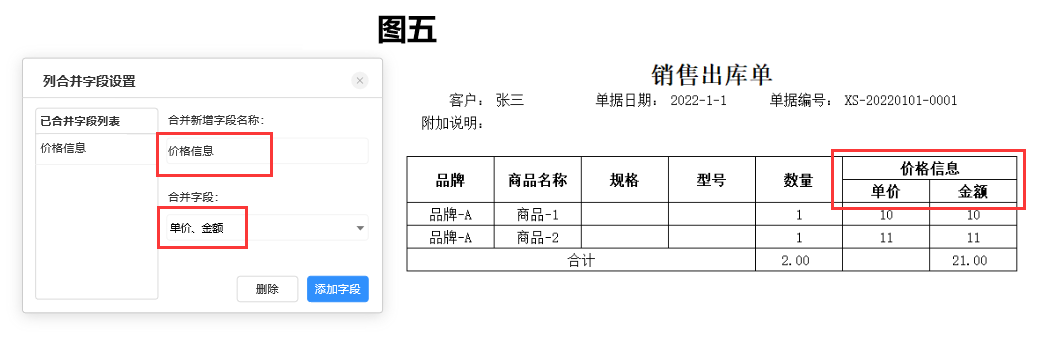Click the customer name 张三
The width and height of the screenshot is (1047, 364).
click(x=510, y=101)
